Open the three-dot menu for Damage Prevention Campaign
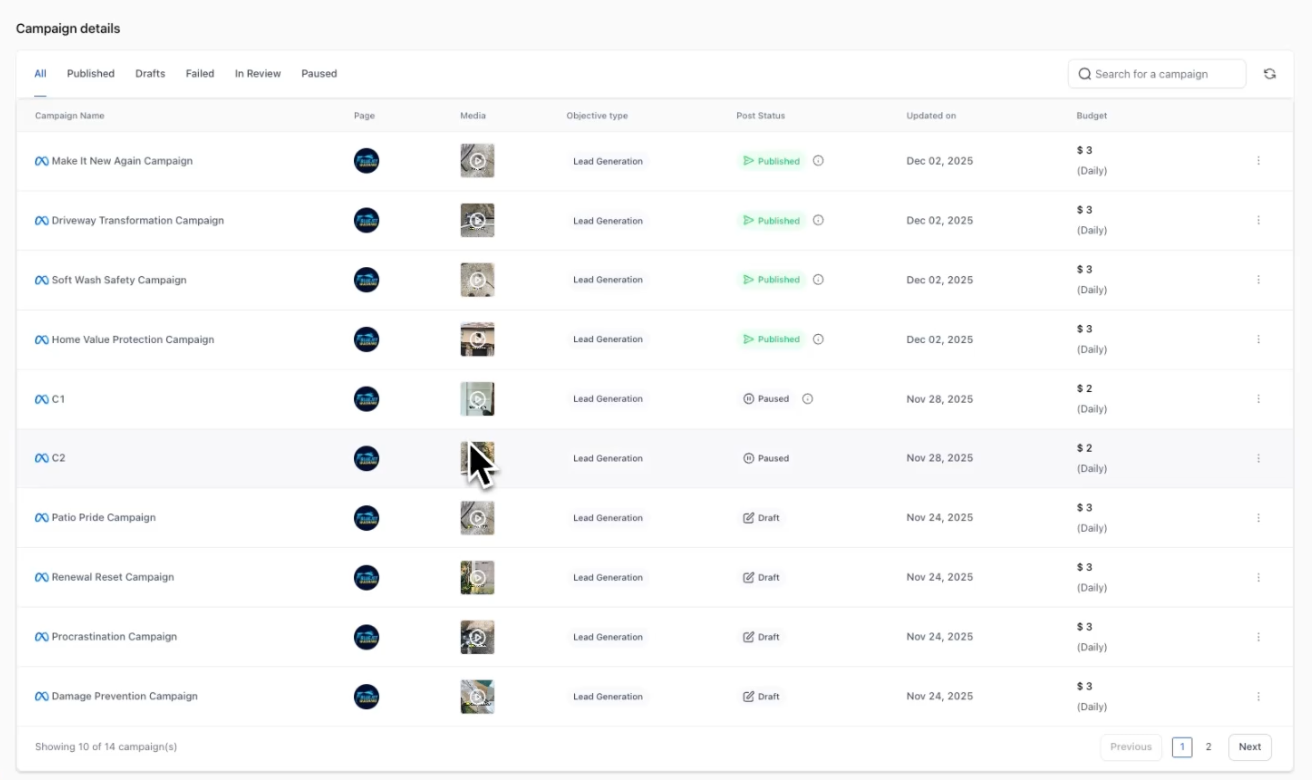Image resolution: width=1312 pixels, height=780 pixels. [1258, 696]
